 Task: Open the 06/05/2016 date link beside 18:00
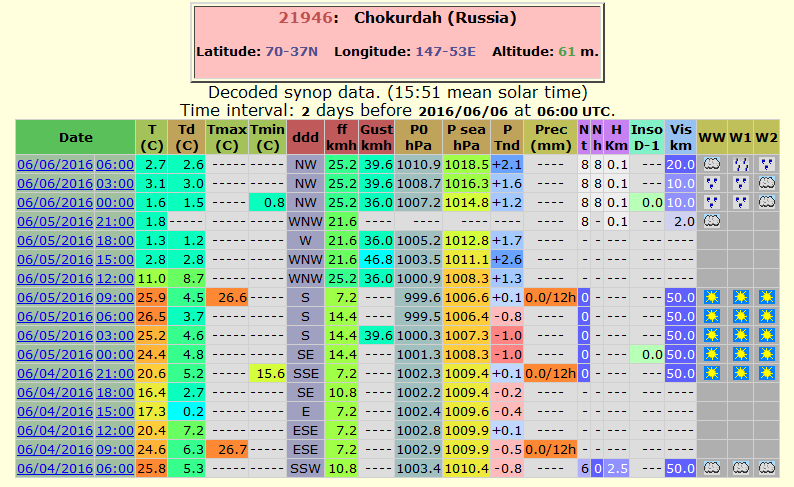[55, 240]
